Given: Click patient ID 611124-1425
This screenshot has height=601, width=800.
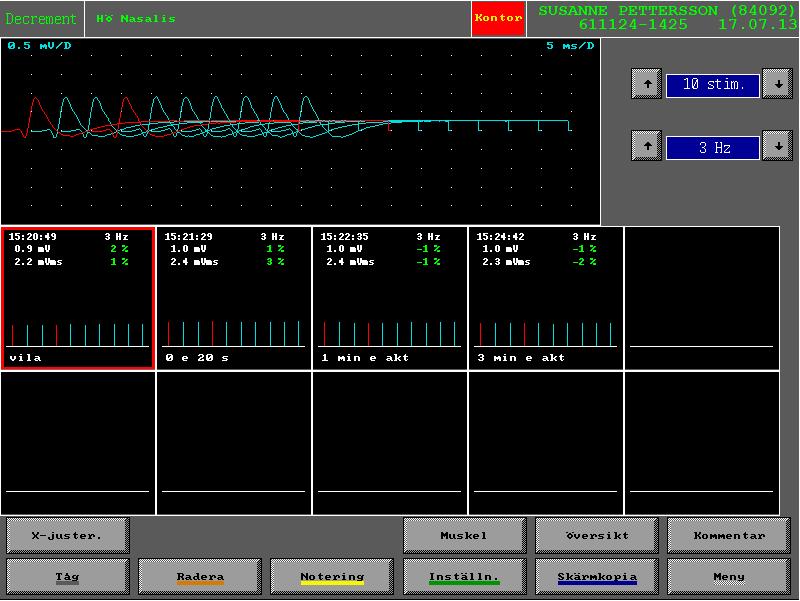Looking at the screenshot, I should click(x=633, y=24).
